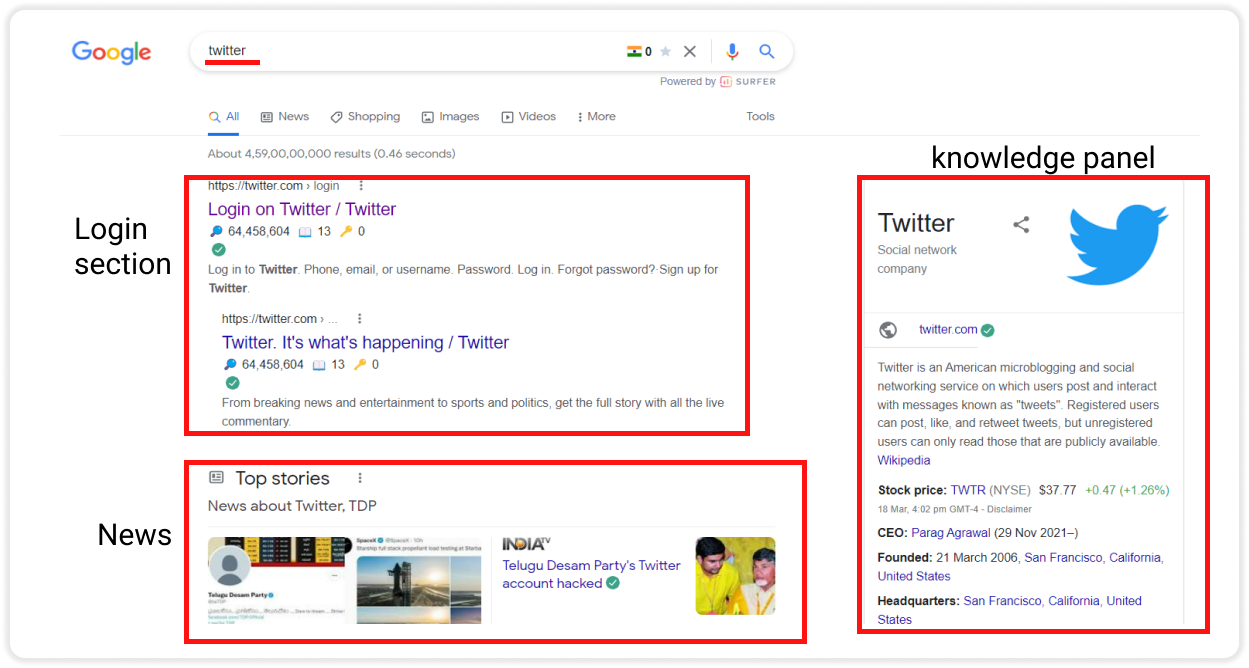1249x668 pixels.
Task: Switch to the Images tab
Action: pyautogui.click(x=450, y=117)
